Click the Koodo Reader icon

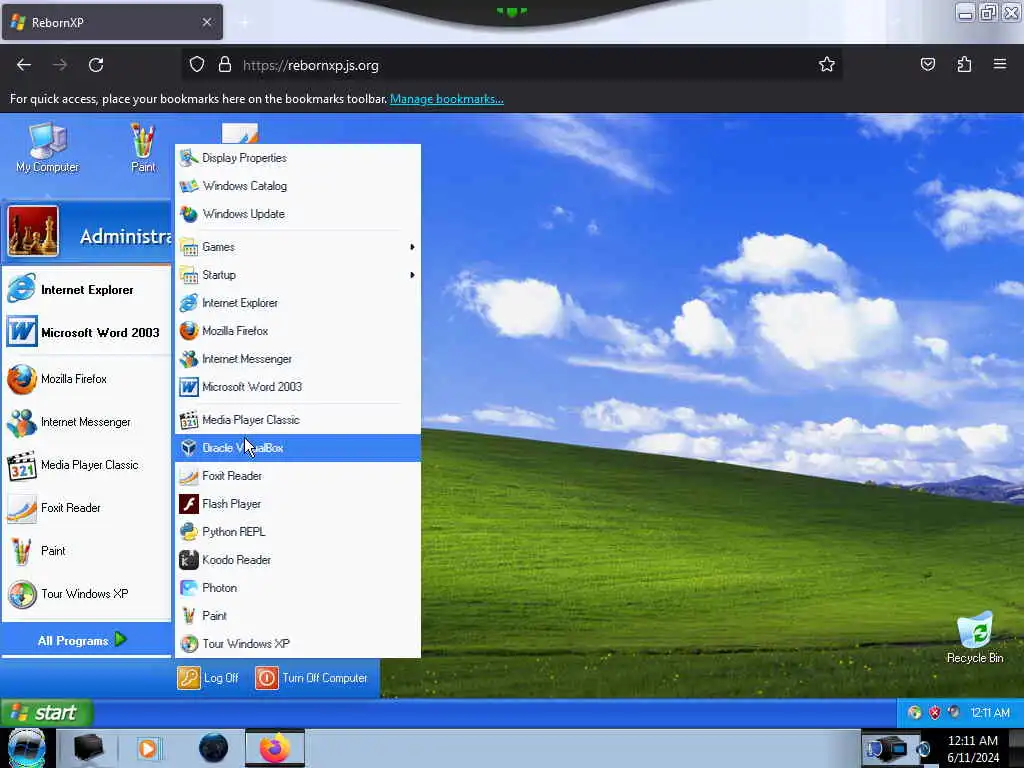pyautogui.click(x=189, y=560)
